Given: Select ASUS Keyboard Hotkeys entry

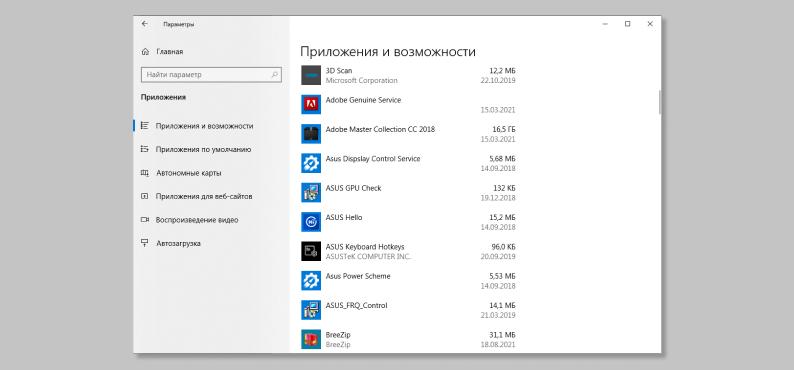Looking at the screenshot, I should tap(365, 247).
